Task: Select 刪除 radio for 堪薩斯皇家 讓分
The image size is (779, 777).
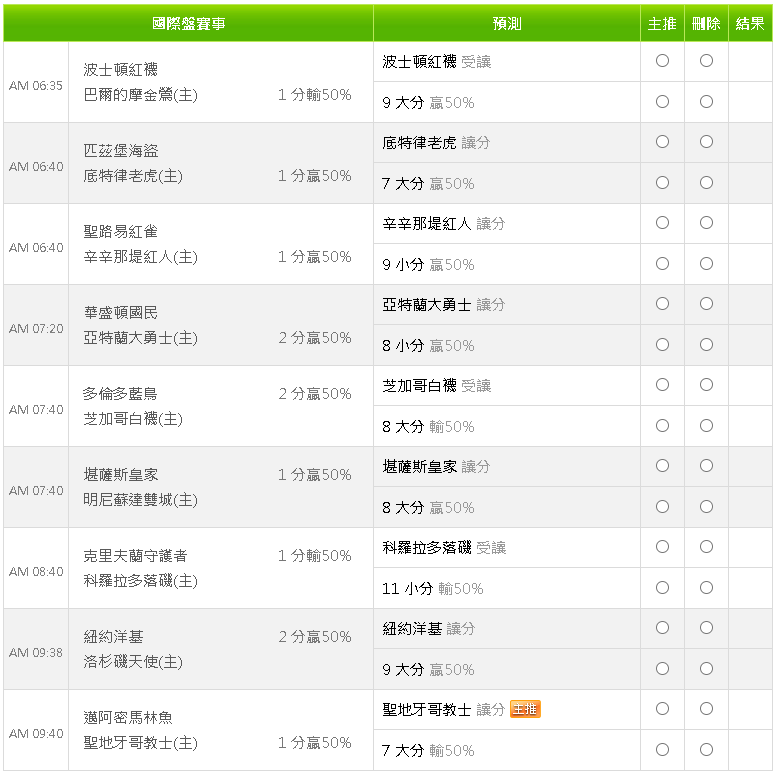Action: point(706,466)
